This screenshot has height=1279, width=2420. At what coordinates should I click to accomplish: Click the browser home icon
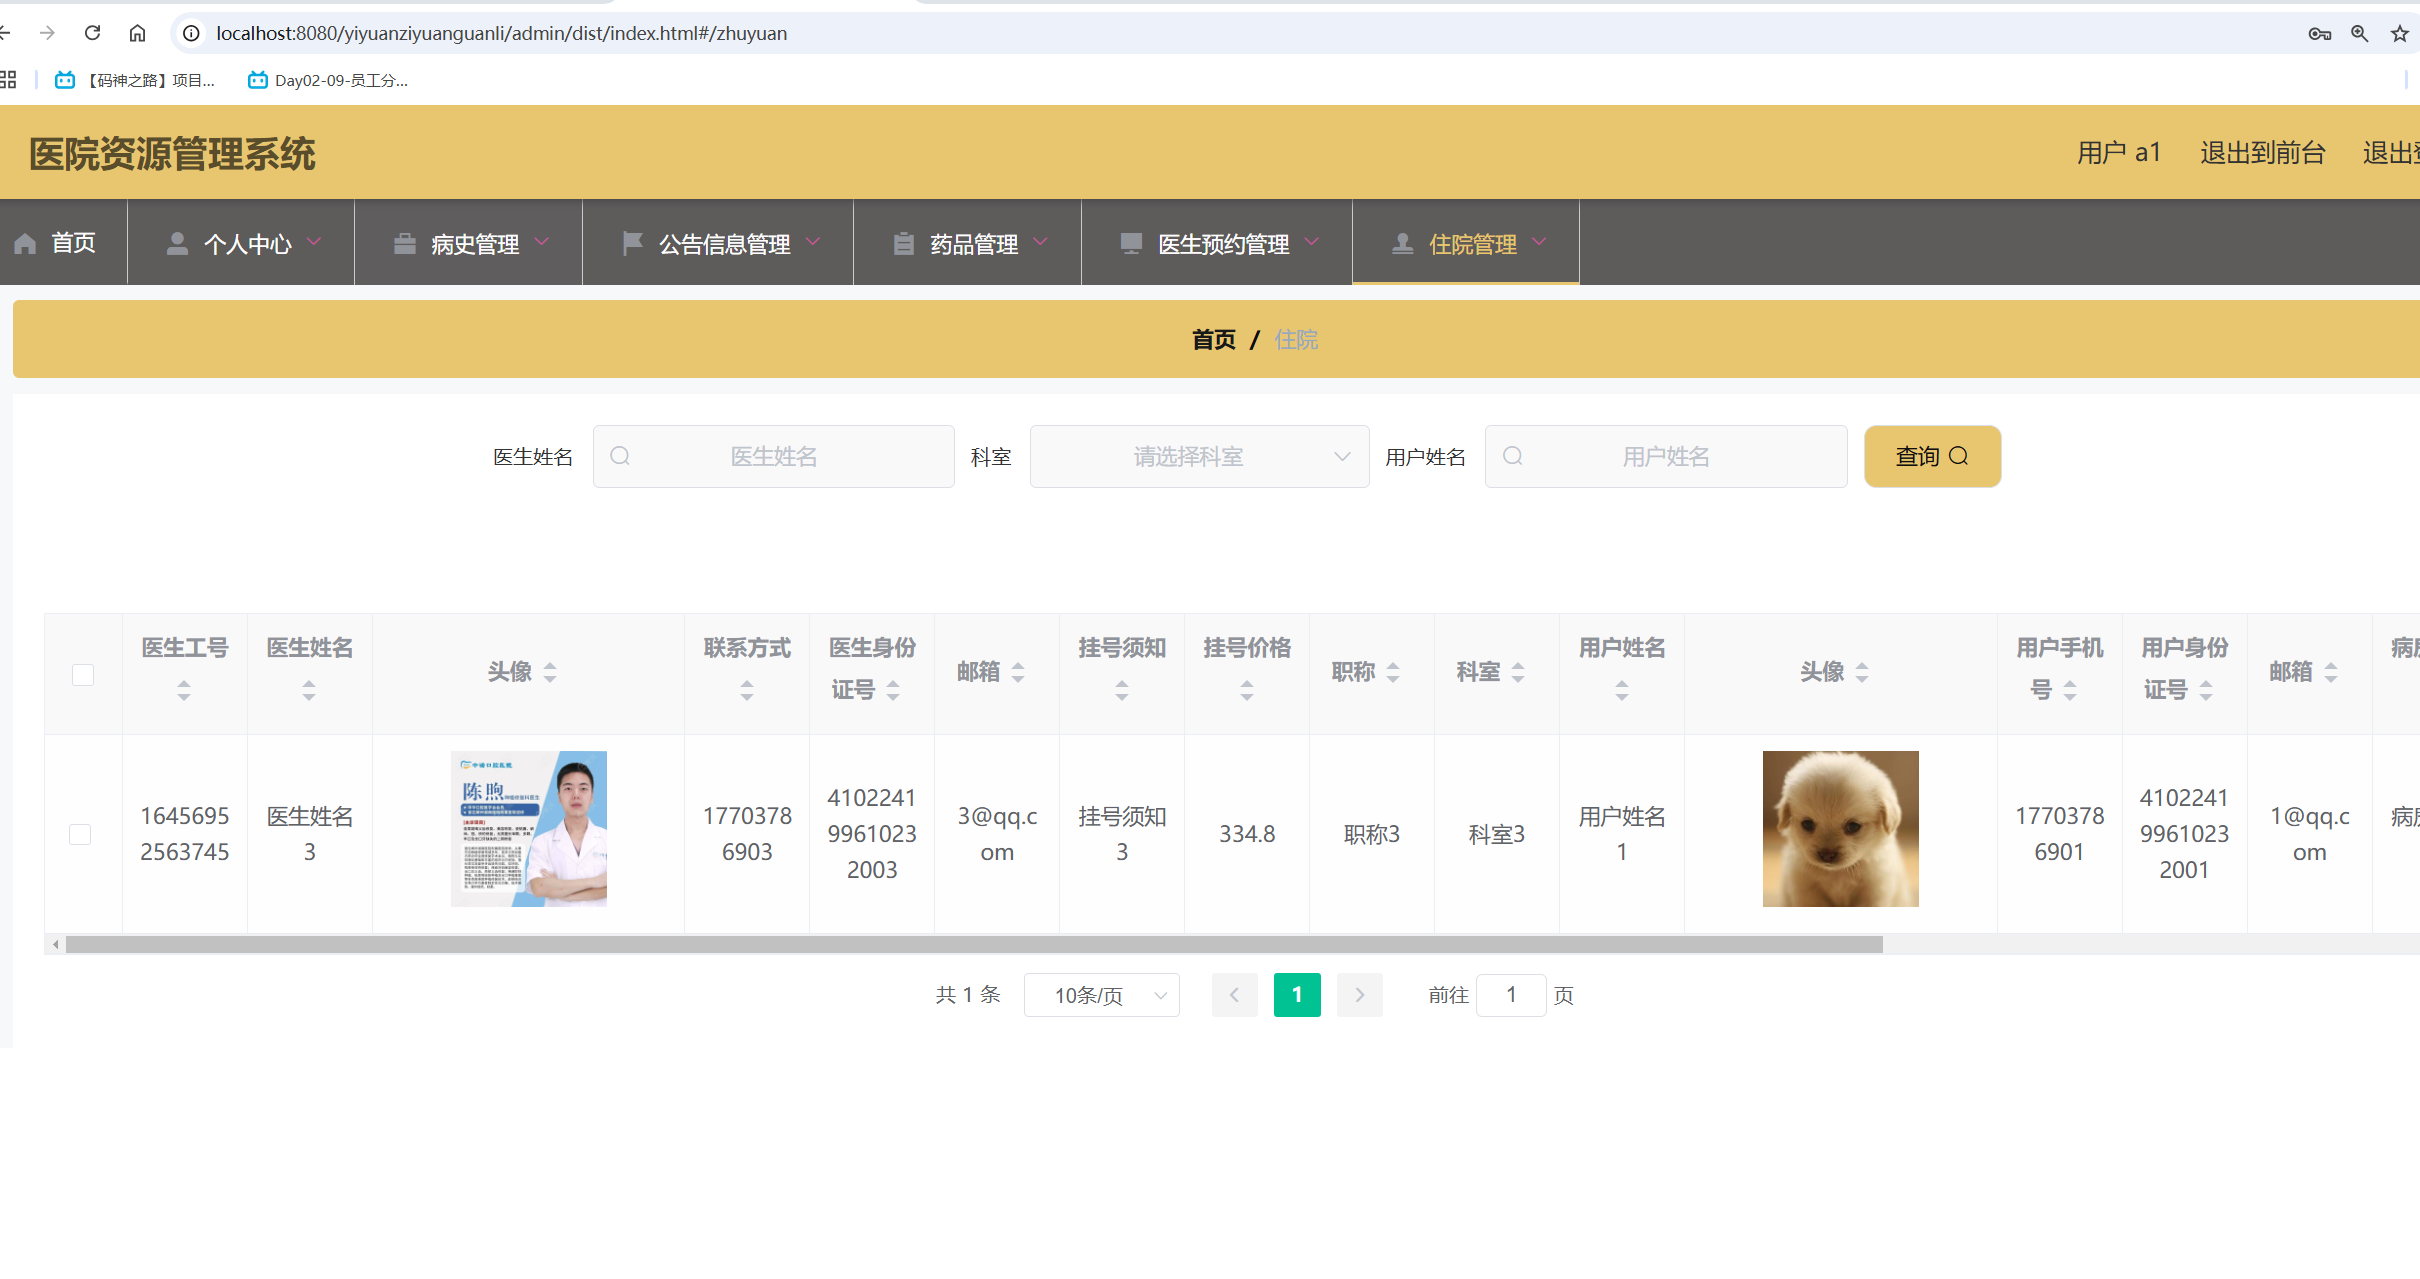tap(137, 33)
